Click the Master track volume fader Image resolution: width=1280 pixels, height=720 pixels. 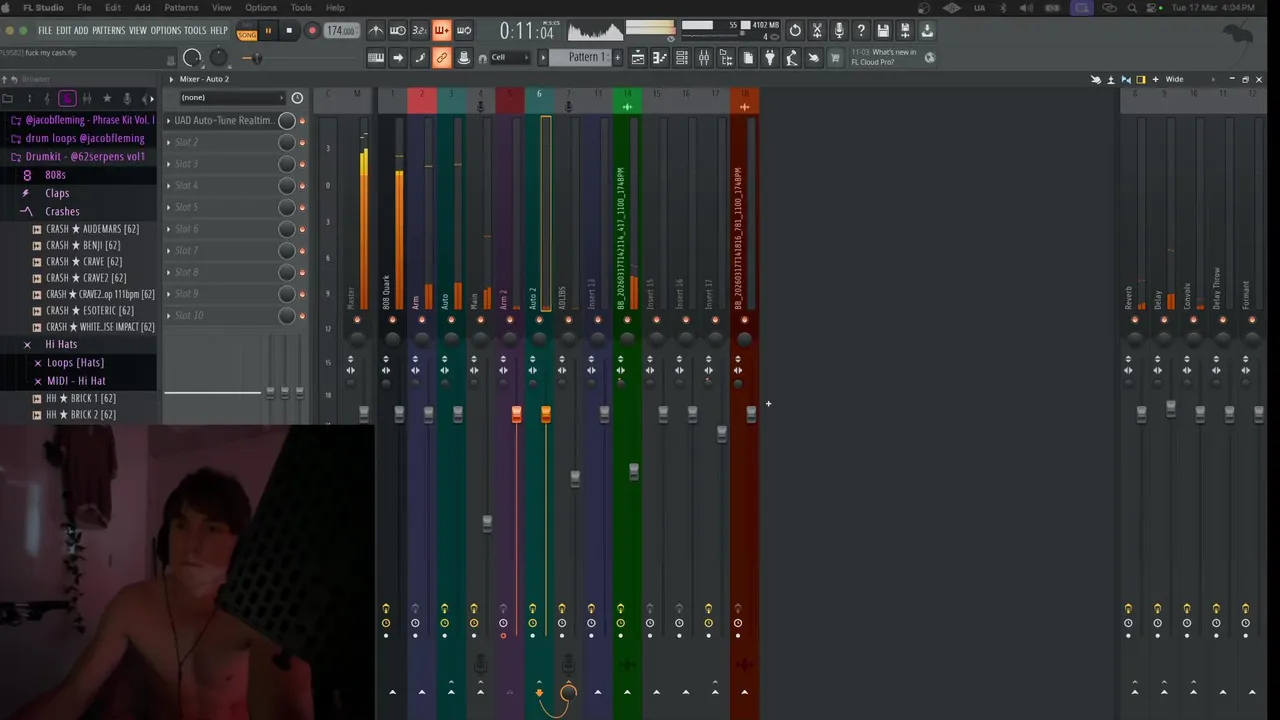coord(363,413)
